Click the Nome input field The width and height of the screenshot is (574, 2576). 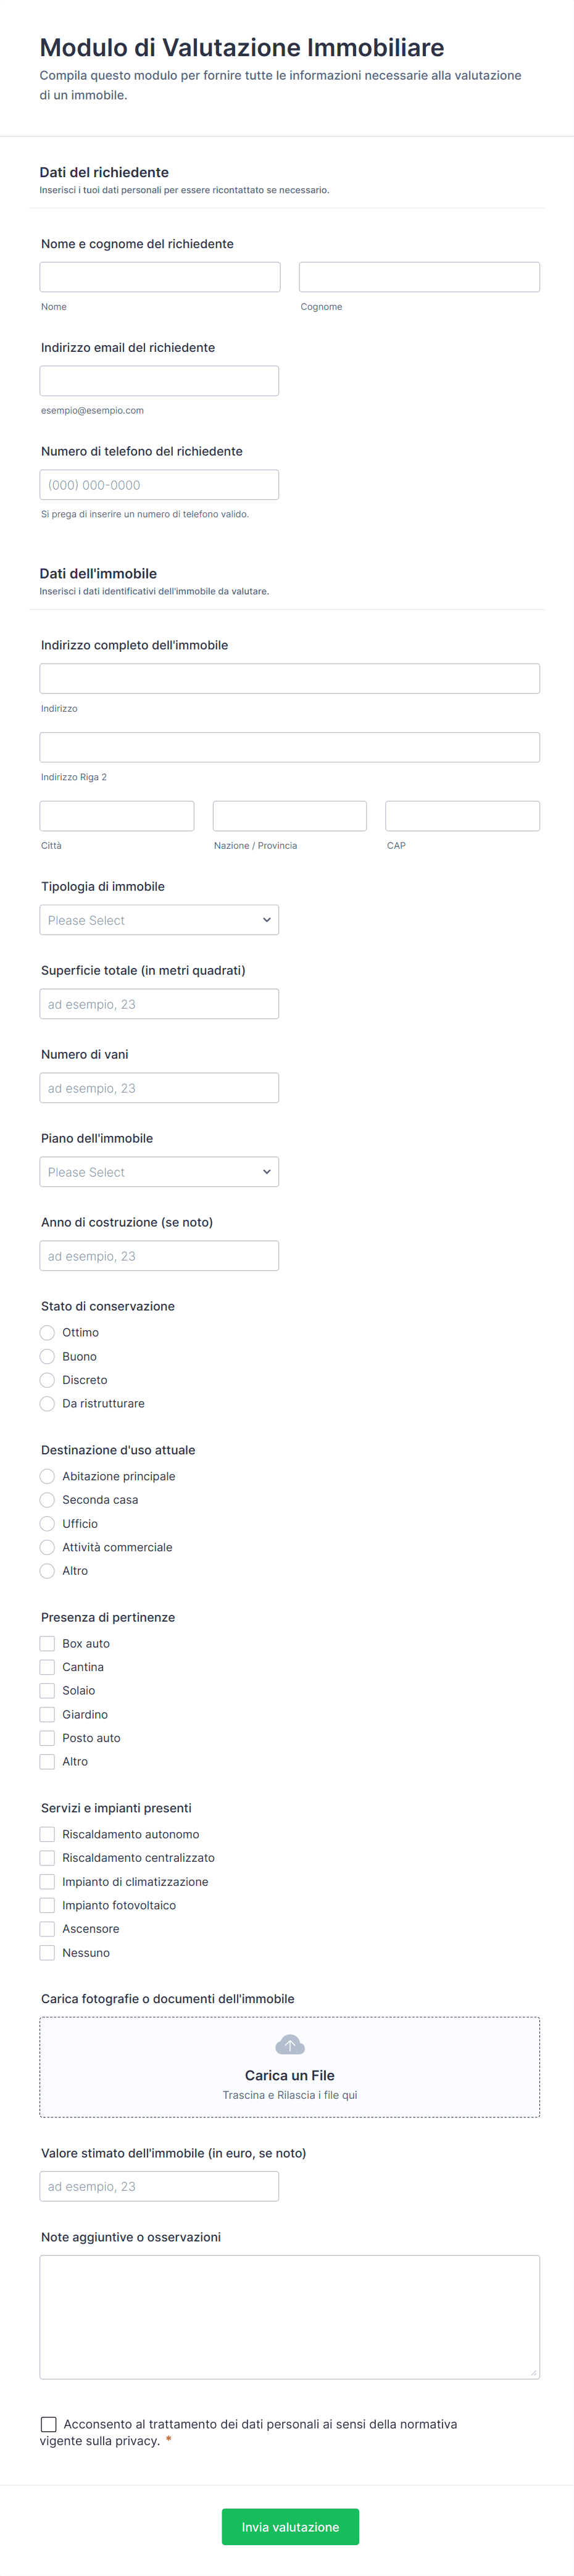[x=160, y=277]
